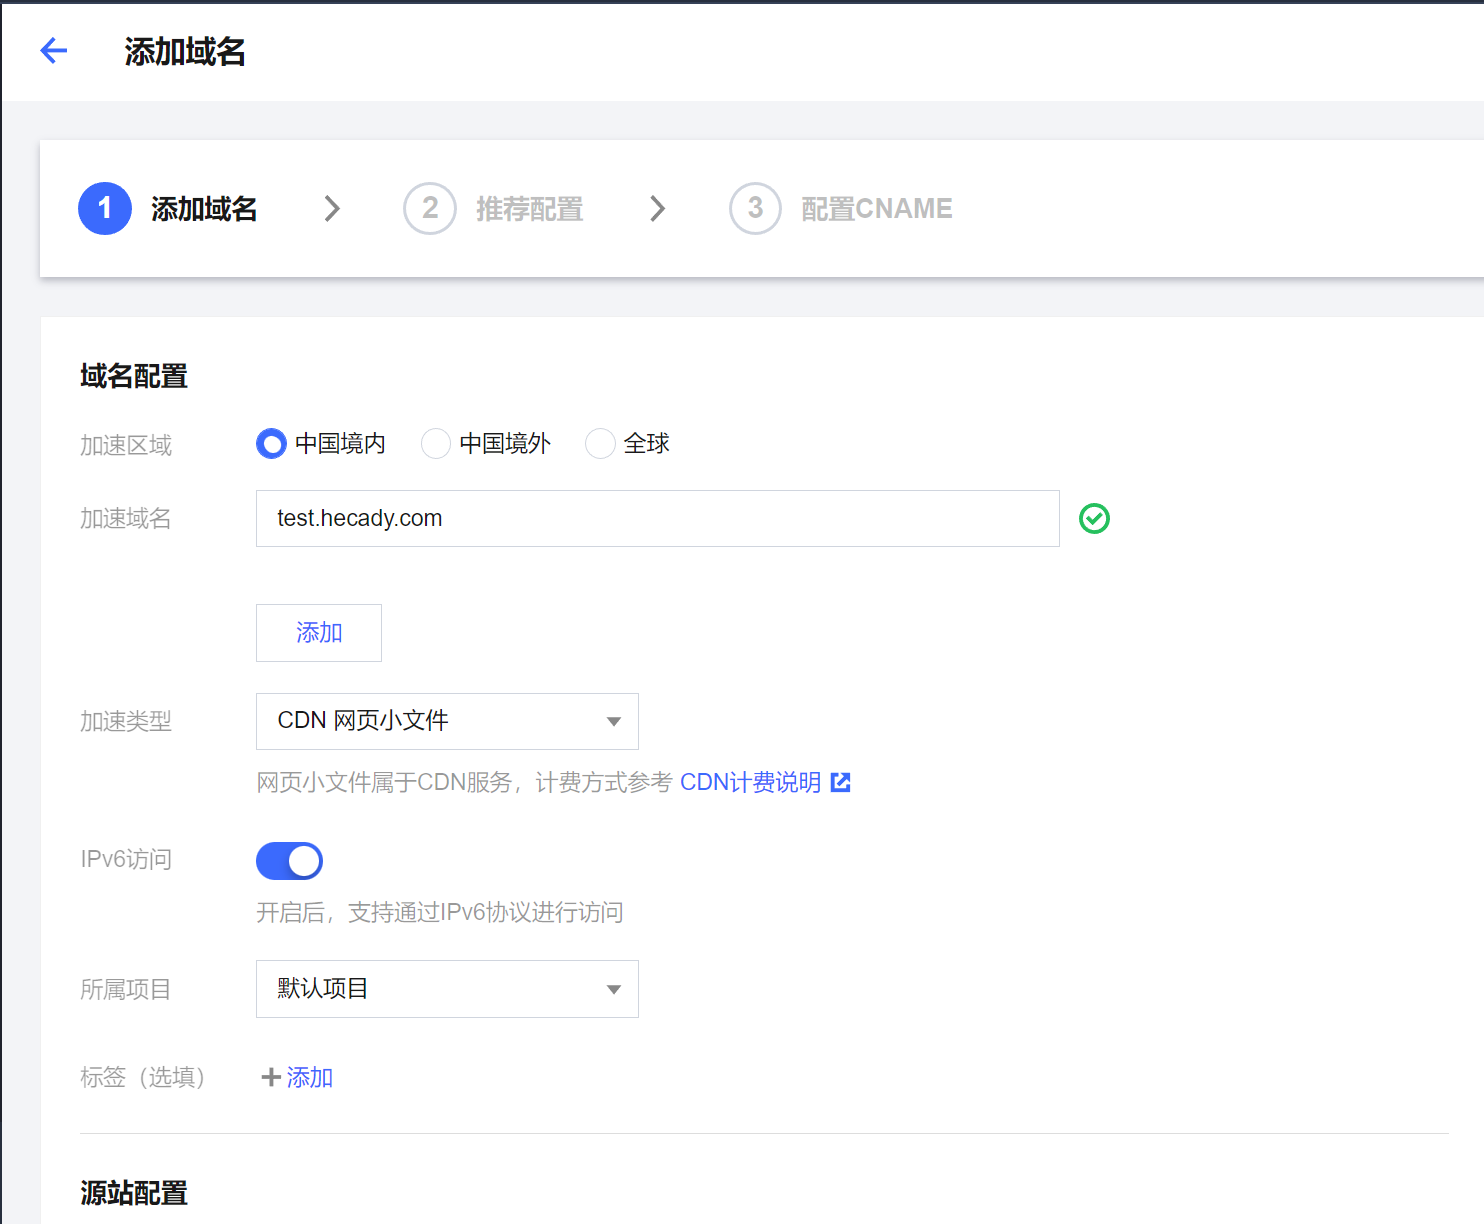Open the 加速类型 CDN 网页小文件 dropdown
This screenshot has width=1484, height=1224.
[447, 721]
